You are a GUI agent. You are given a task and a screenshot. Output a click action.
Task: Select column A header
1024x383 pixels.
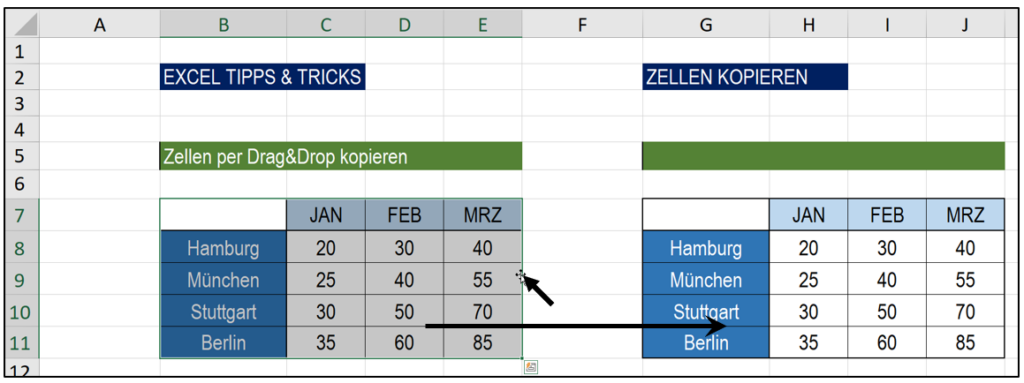tap(99, 25)
